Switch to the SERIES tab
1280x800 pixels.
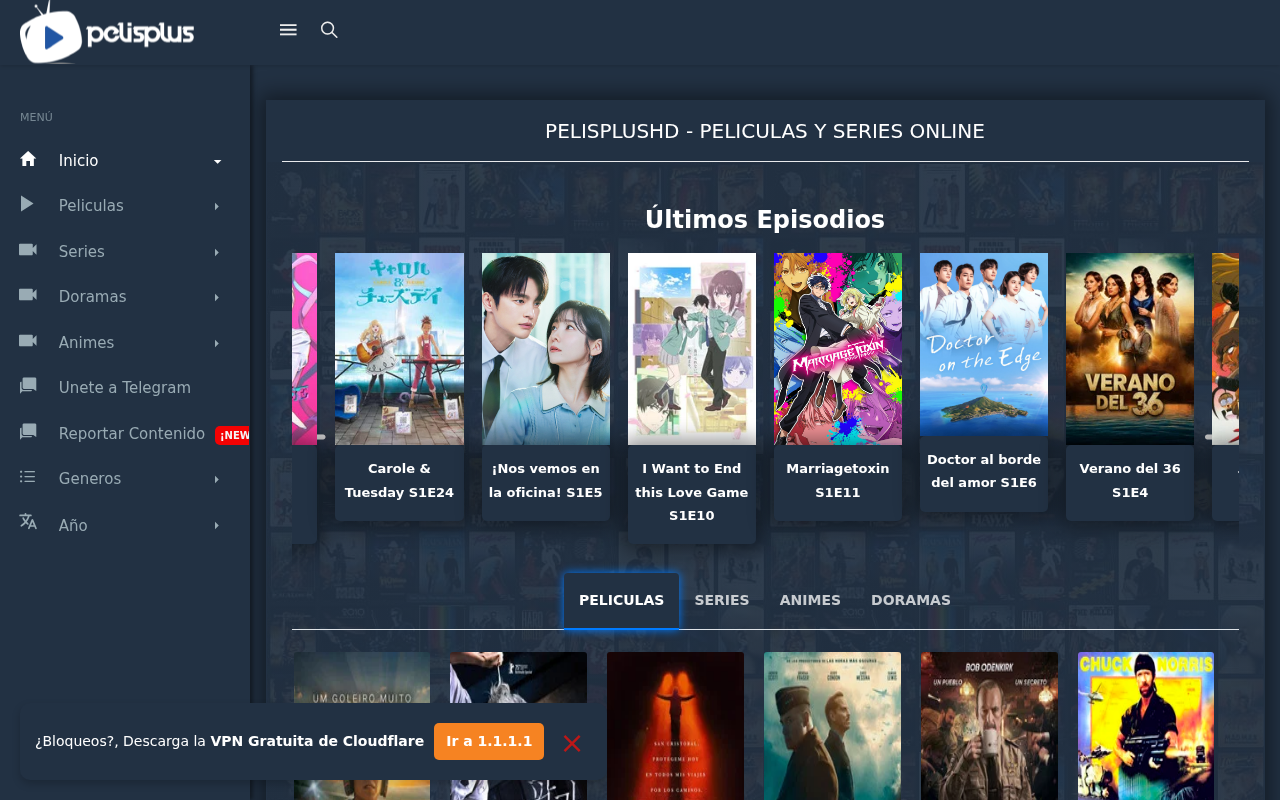722,600
